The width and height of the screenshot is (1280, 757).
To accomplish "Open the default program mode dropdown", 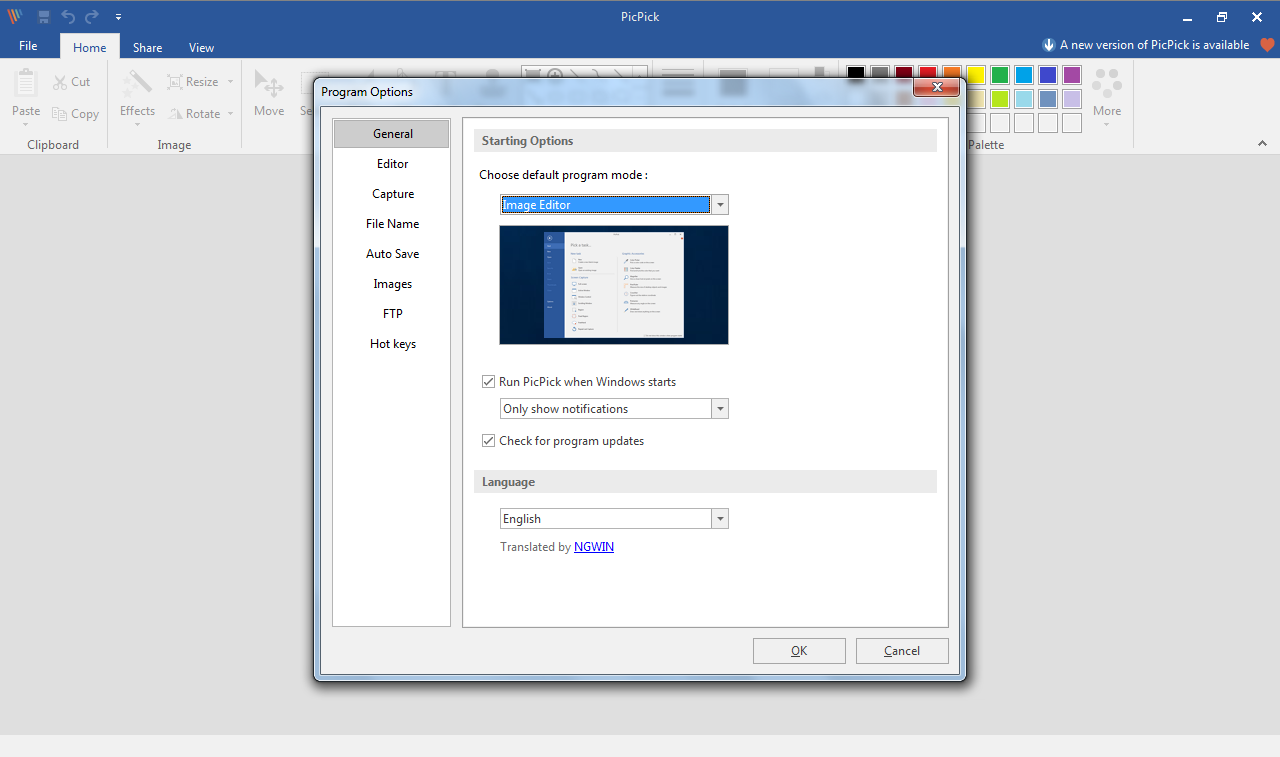I will click(x=720, y=205).
